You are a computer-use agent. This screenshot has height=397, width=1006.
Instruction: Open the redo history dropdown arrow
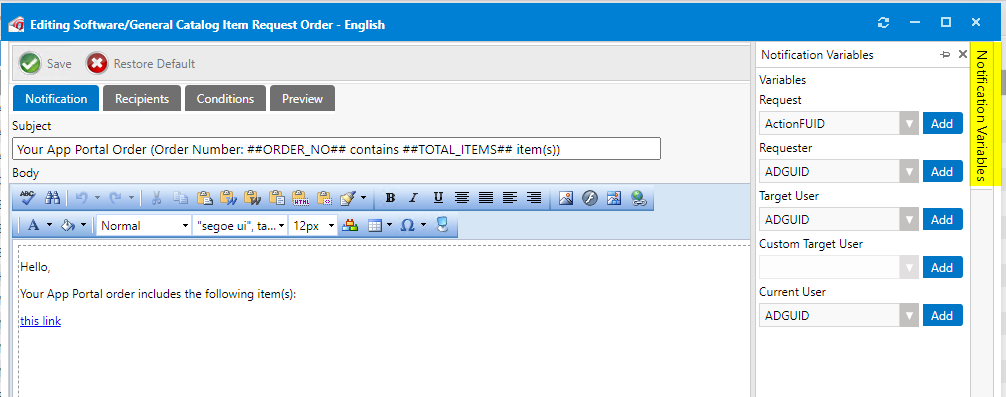tap(132, 198)
